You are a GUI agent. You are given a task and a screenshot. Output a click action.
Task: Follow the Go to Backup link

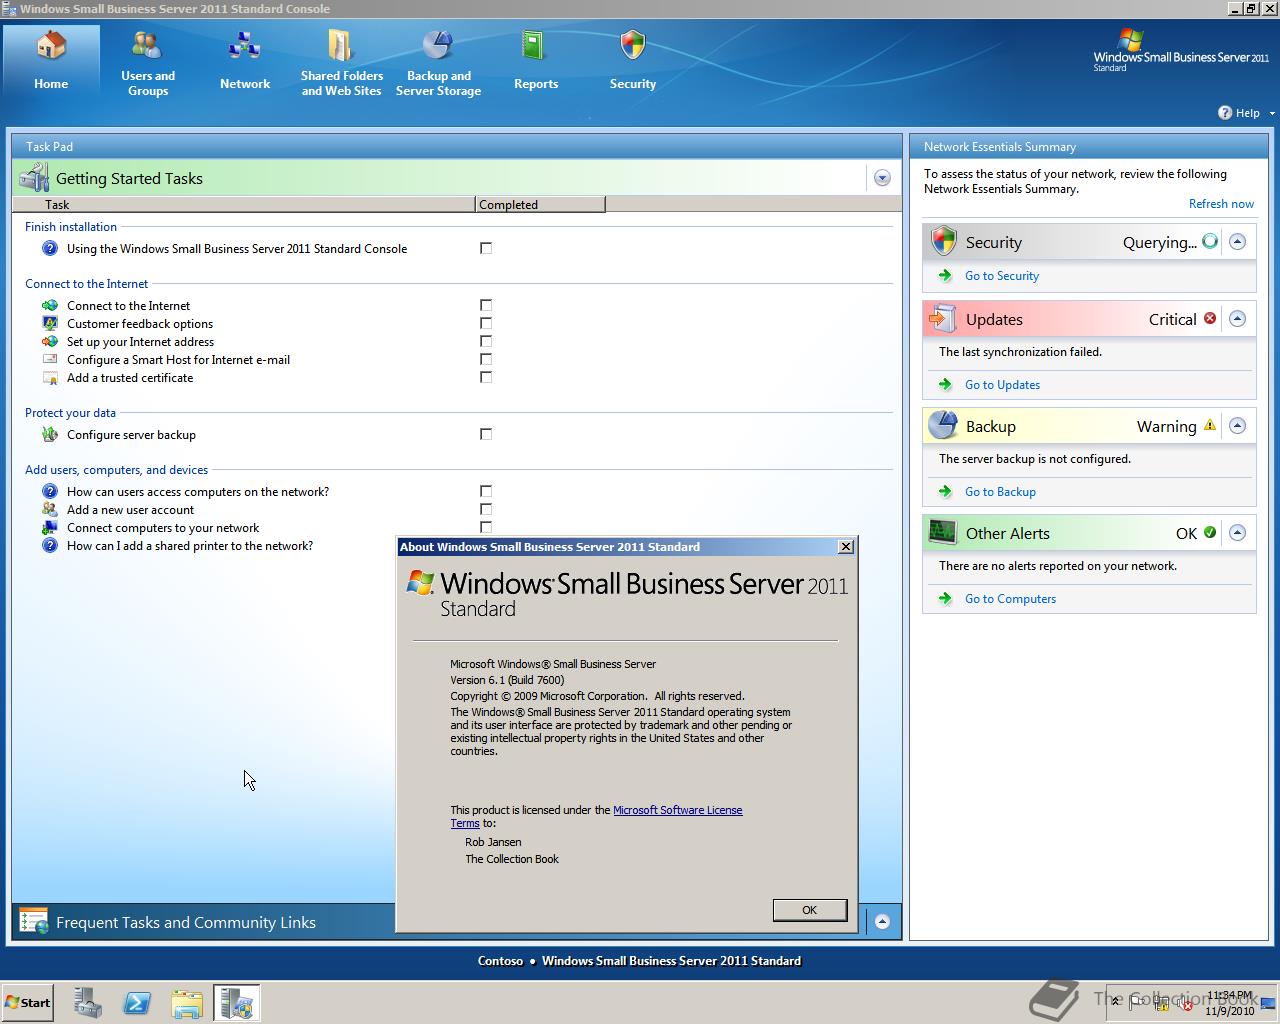coord(1000,492)
